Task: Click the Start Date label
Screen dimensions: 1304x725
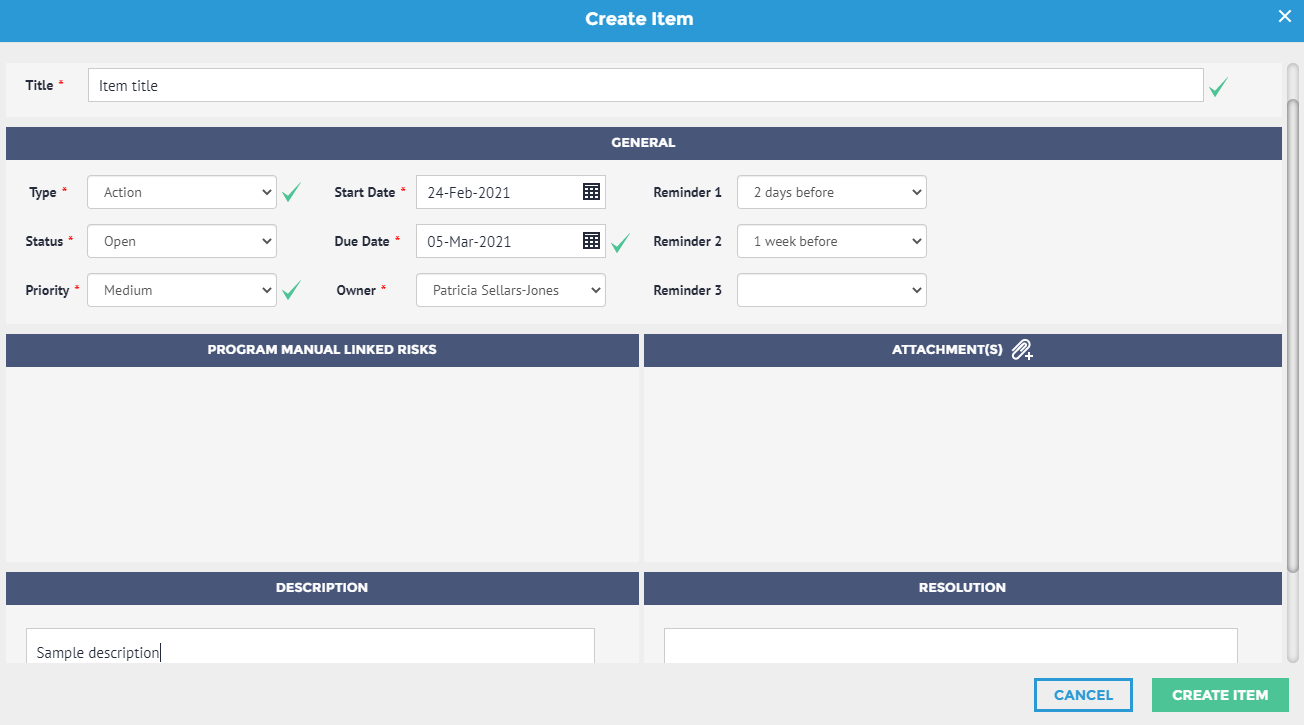Action: pyautogui.click(x=365, y=192)
